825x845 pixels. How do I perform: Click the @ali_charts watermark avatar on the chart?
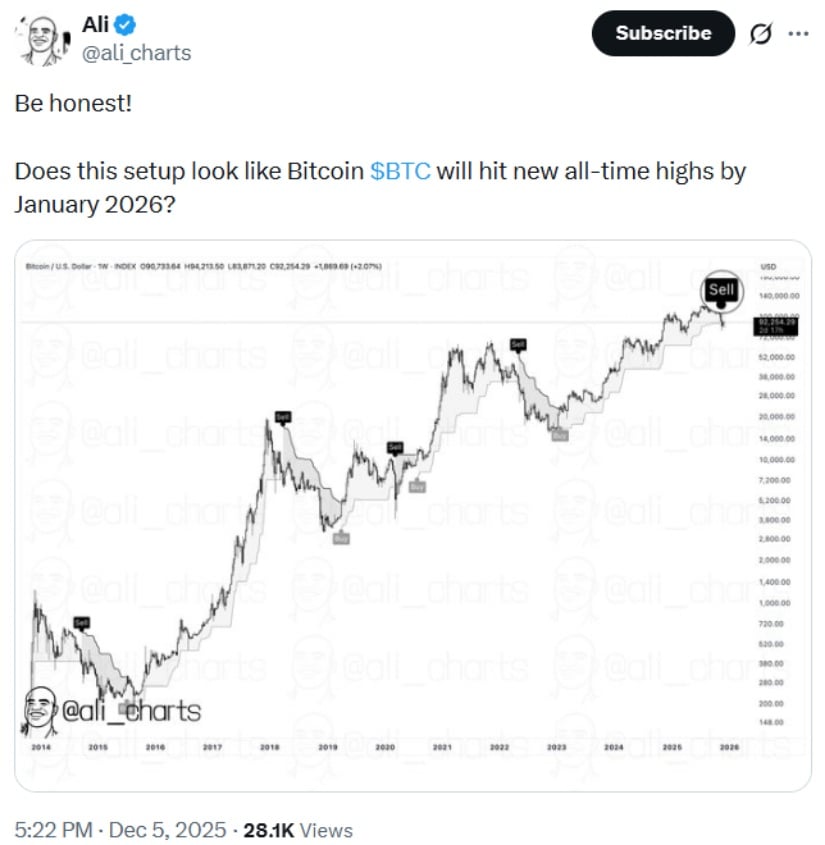(40, 706)
